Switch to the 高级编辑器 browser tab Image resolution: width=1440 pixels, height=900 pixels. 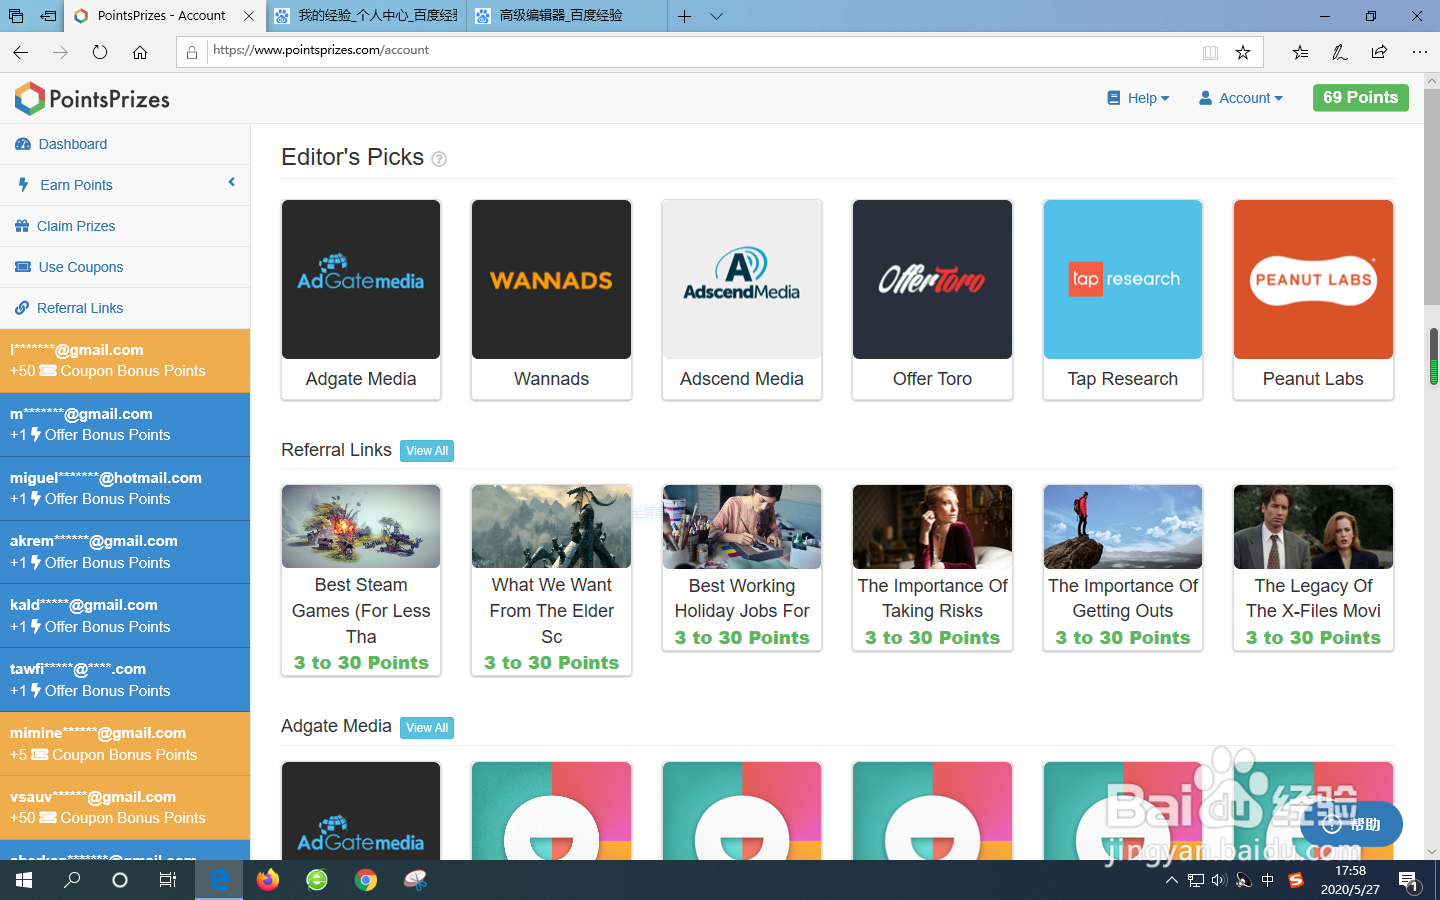567,16
